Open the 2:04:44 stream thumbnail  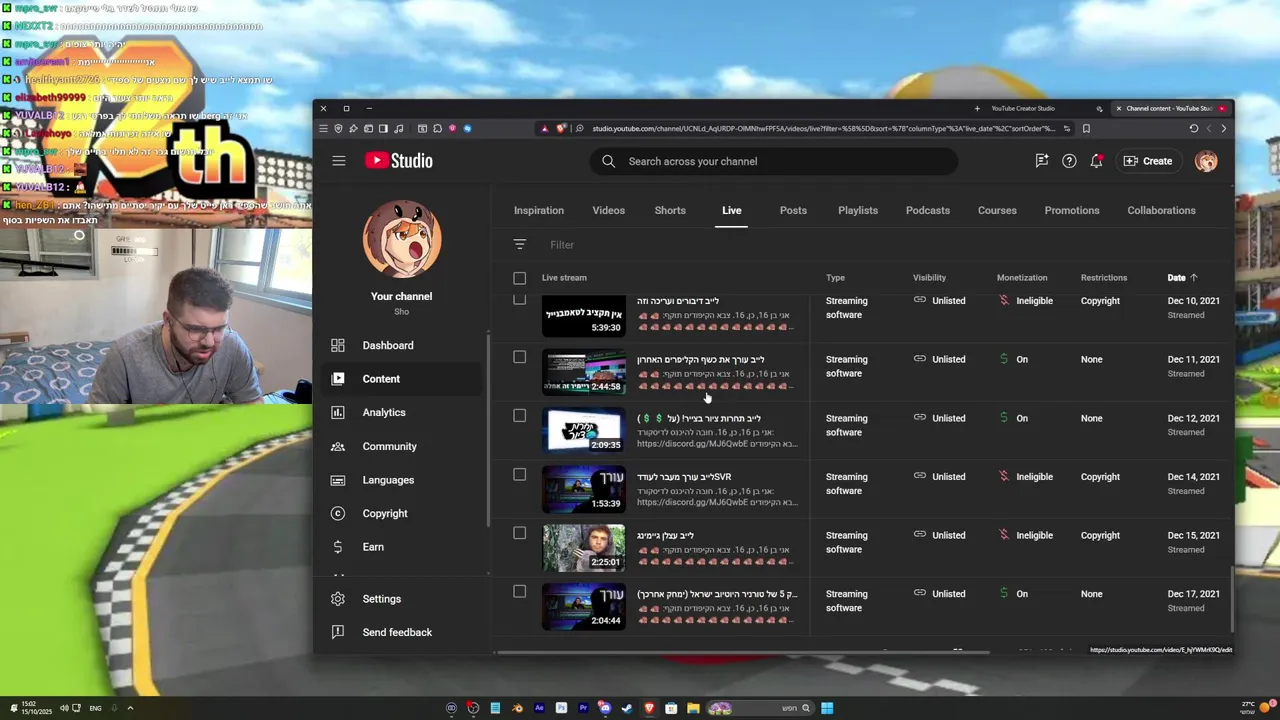point(584,606)
